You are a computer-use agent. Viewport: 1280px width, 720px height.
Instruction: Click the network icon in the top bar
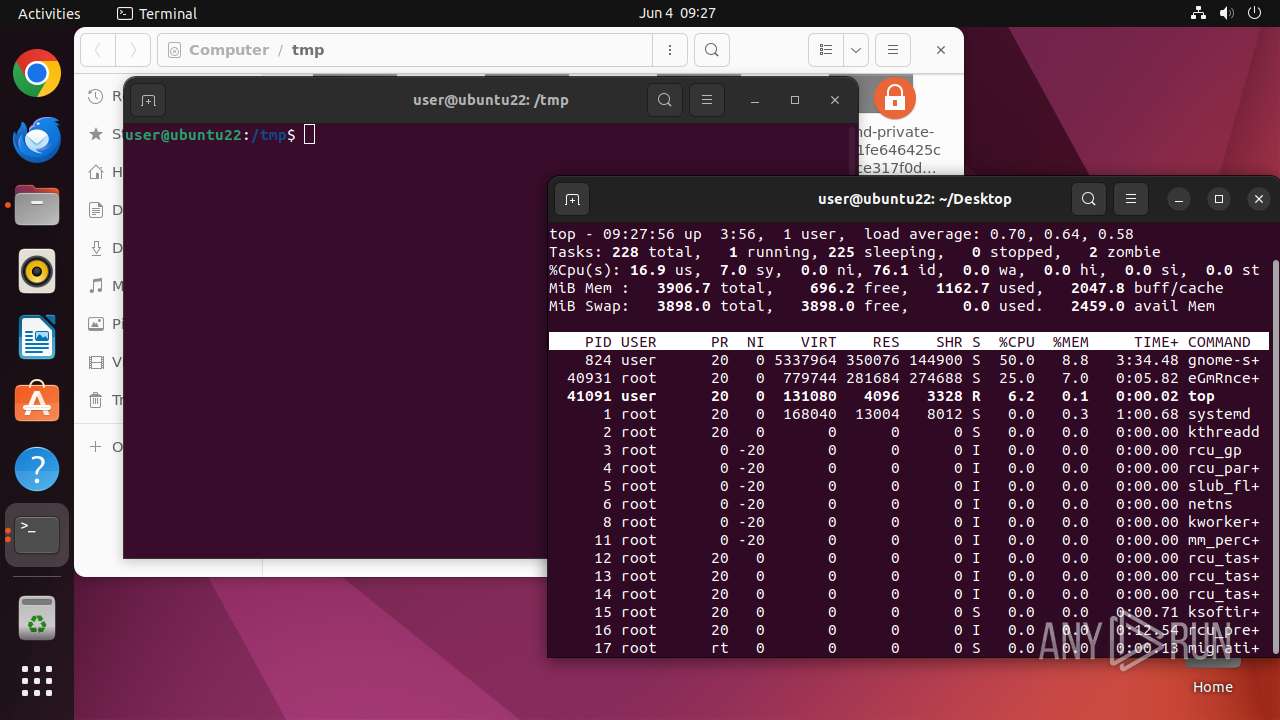(x=1198, y=13)
